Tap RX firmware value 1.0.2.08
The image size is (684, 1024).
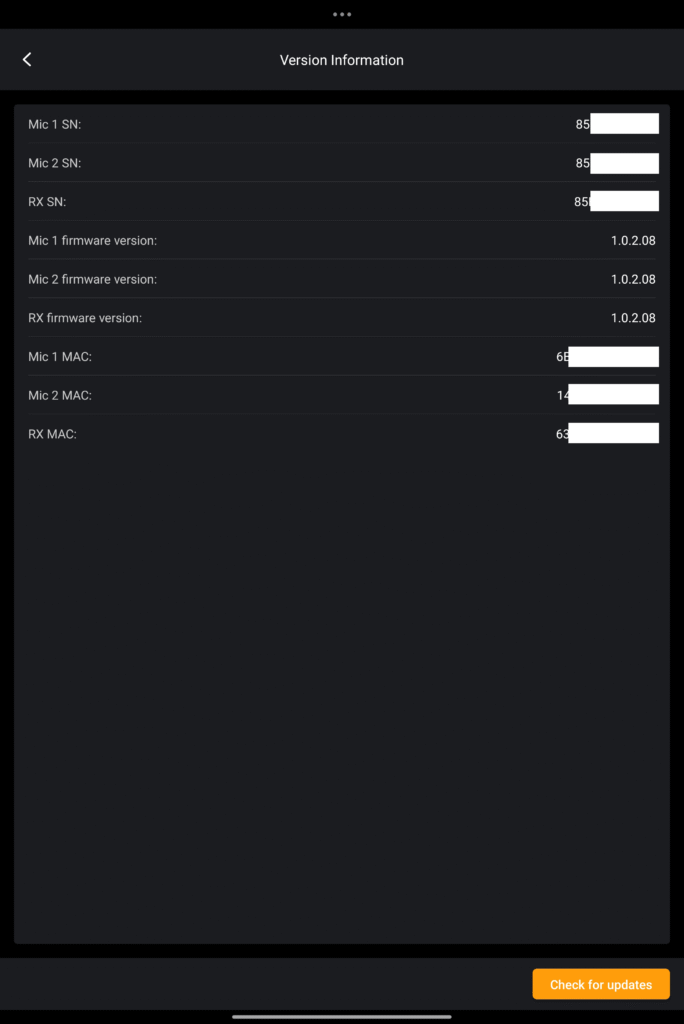tap(633, 318)
